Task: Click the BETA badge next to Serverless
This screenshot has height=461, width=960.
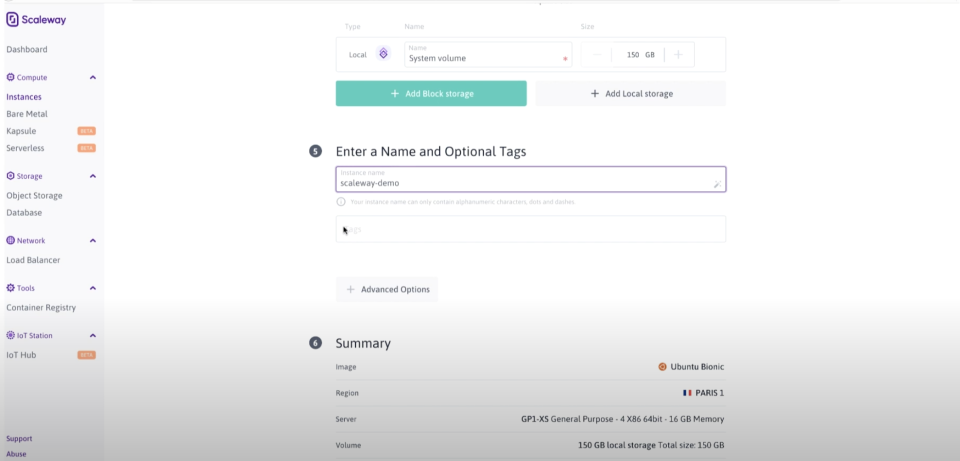Action: (86, 148)
